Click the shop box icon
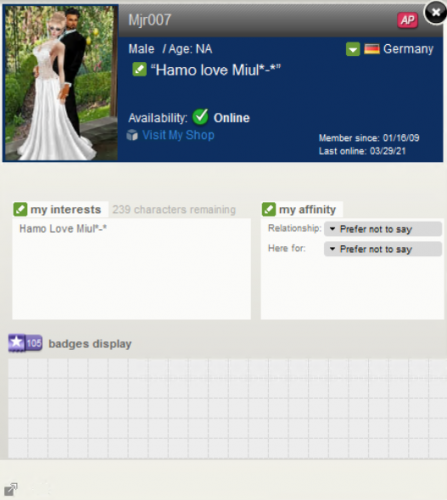The width and height of the screenshot is (447, 500). point(132,135)
